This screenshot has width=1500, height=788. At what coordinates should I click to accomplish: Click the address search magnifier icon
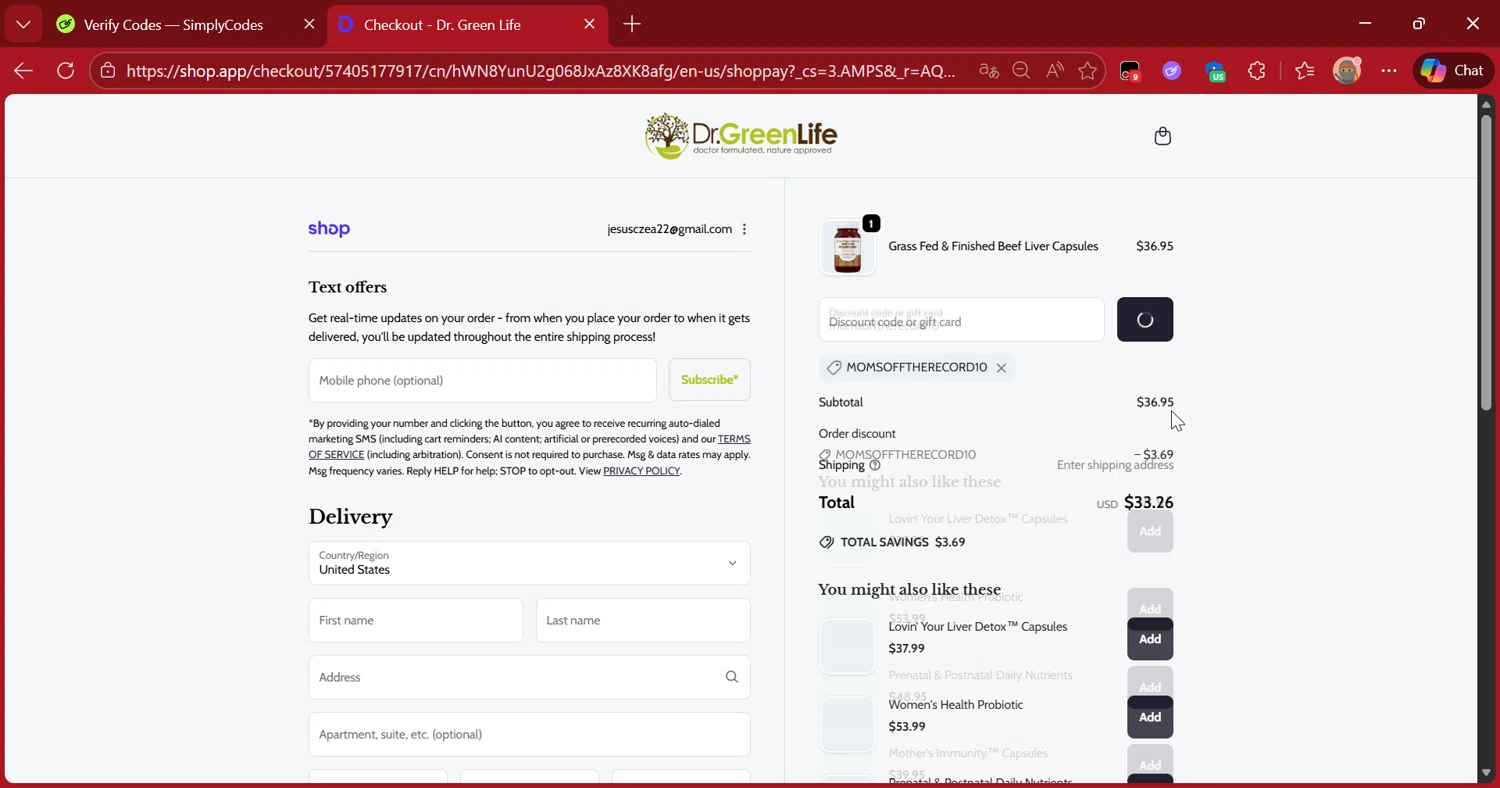pos(732,677)
